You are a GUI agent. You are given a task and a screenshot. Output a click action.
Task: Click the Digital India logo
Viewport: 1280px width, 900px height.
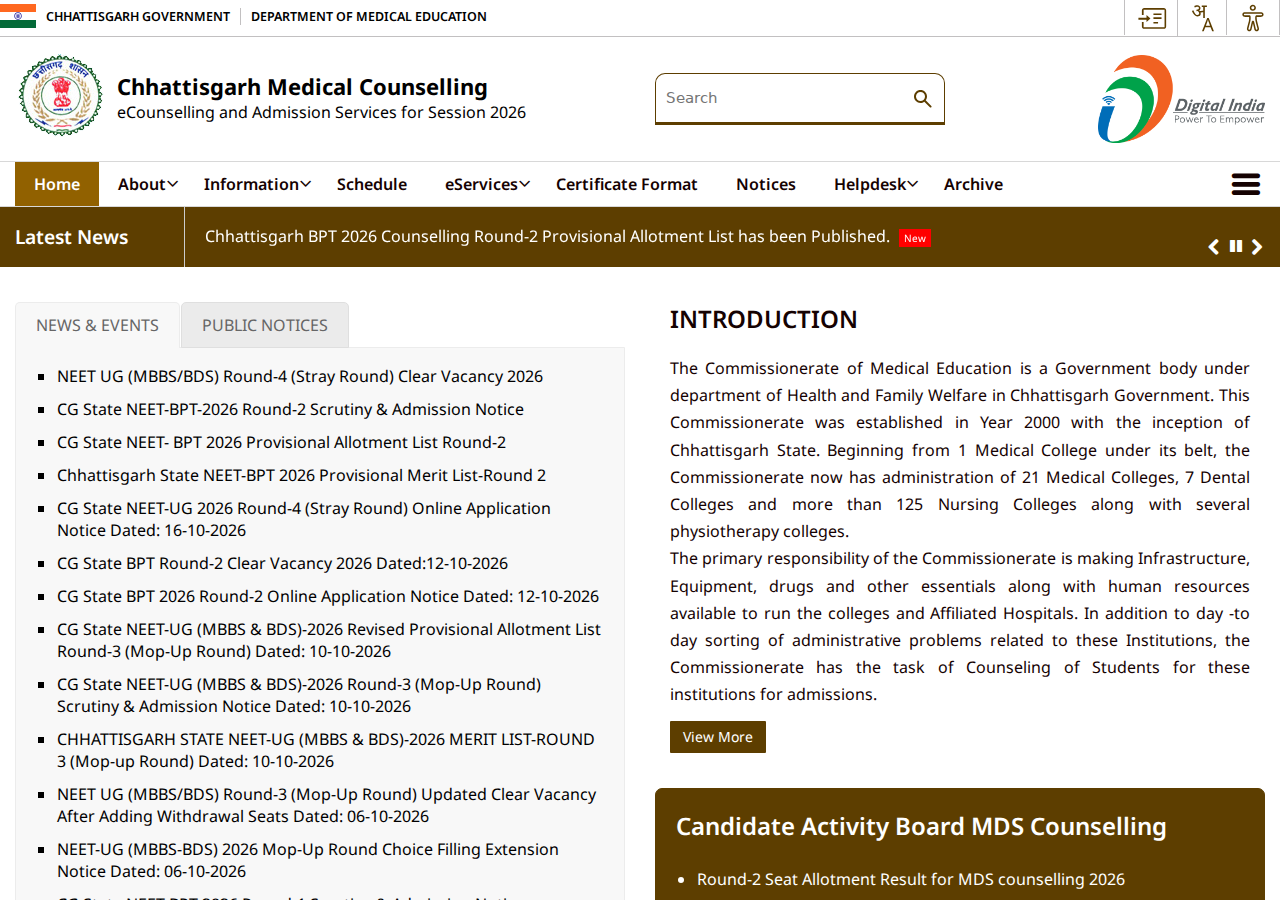pos(1181,99)
